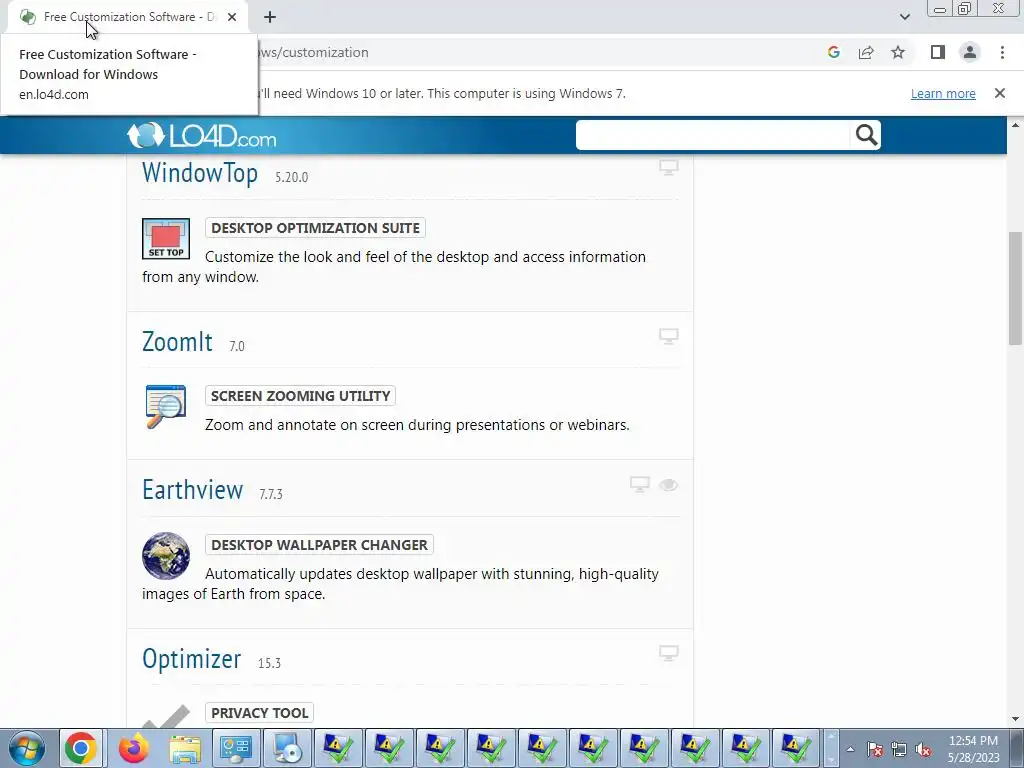Image resolution: width=1024 pixels, height=768 pixels.
Task: Click the scrollbar down arrow
Action: pos(1016,719)
